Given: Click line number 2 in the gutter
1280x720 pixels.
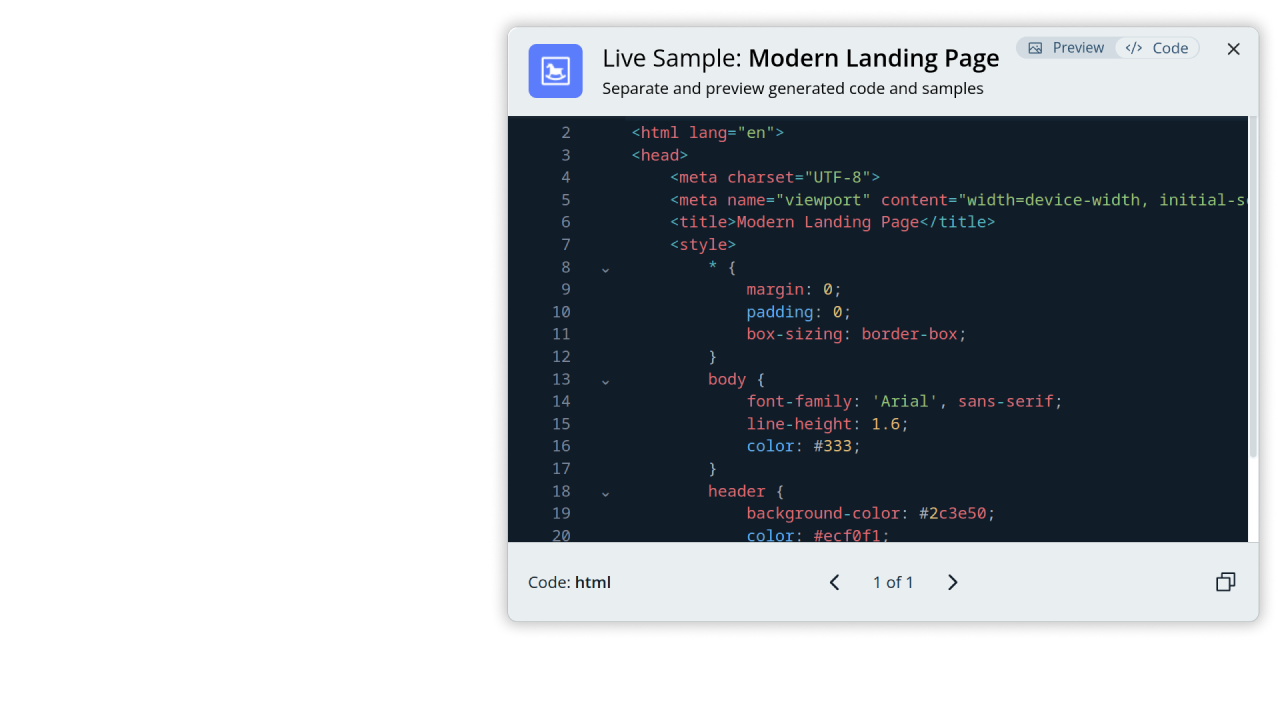Looking at the screenshot, I should click(x=565, y=132).
